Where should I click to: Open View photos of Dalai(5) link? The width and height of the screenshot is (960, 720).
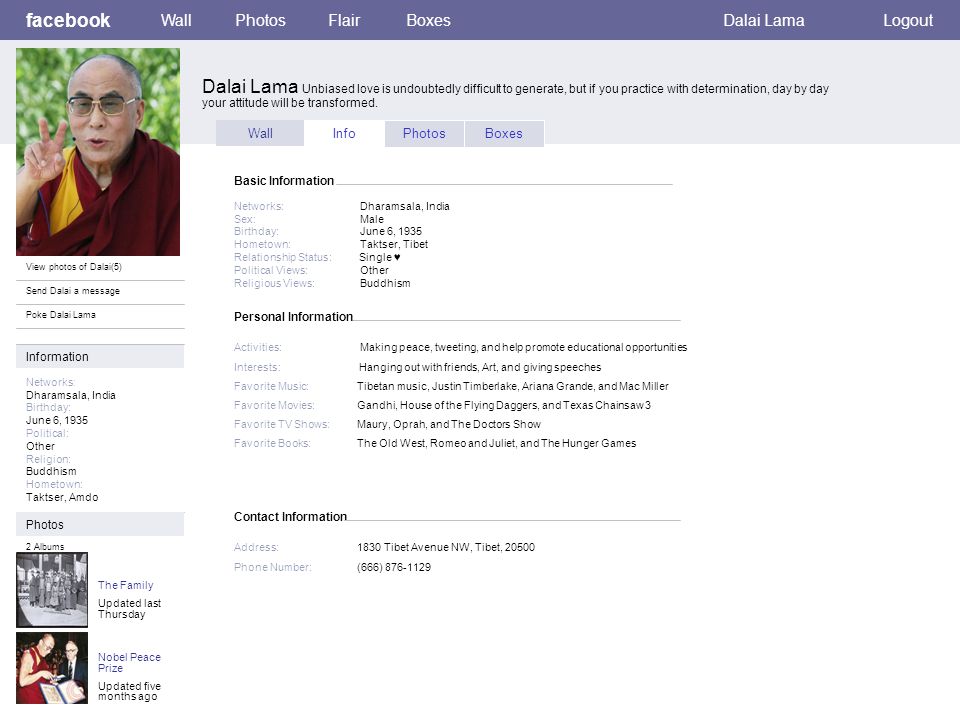73,267
